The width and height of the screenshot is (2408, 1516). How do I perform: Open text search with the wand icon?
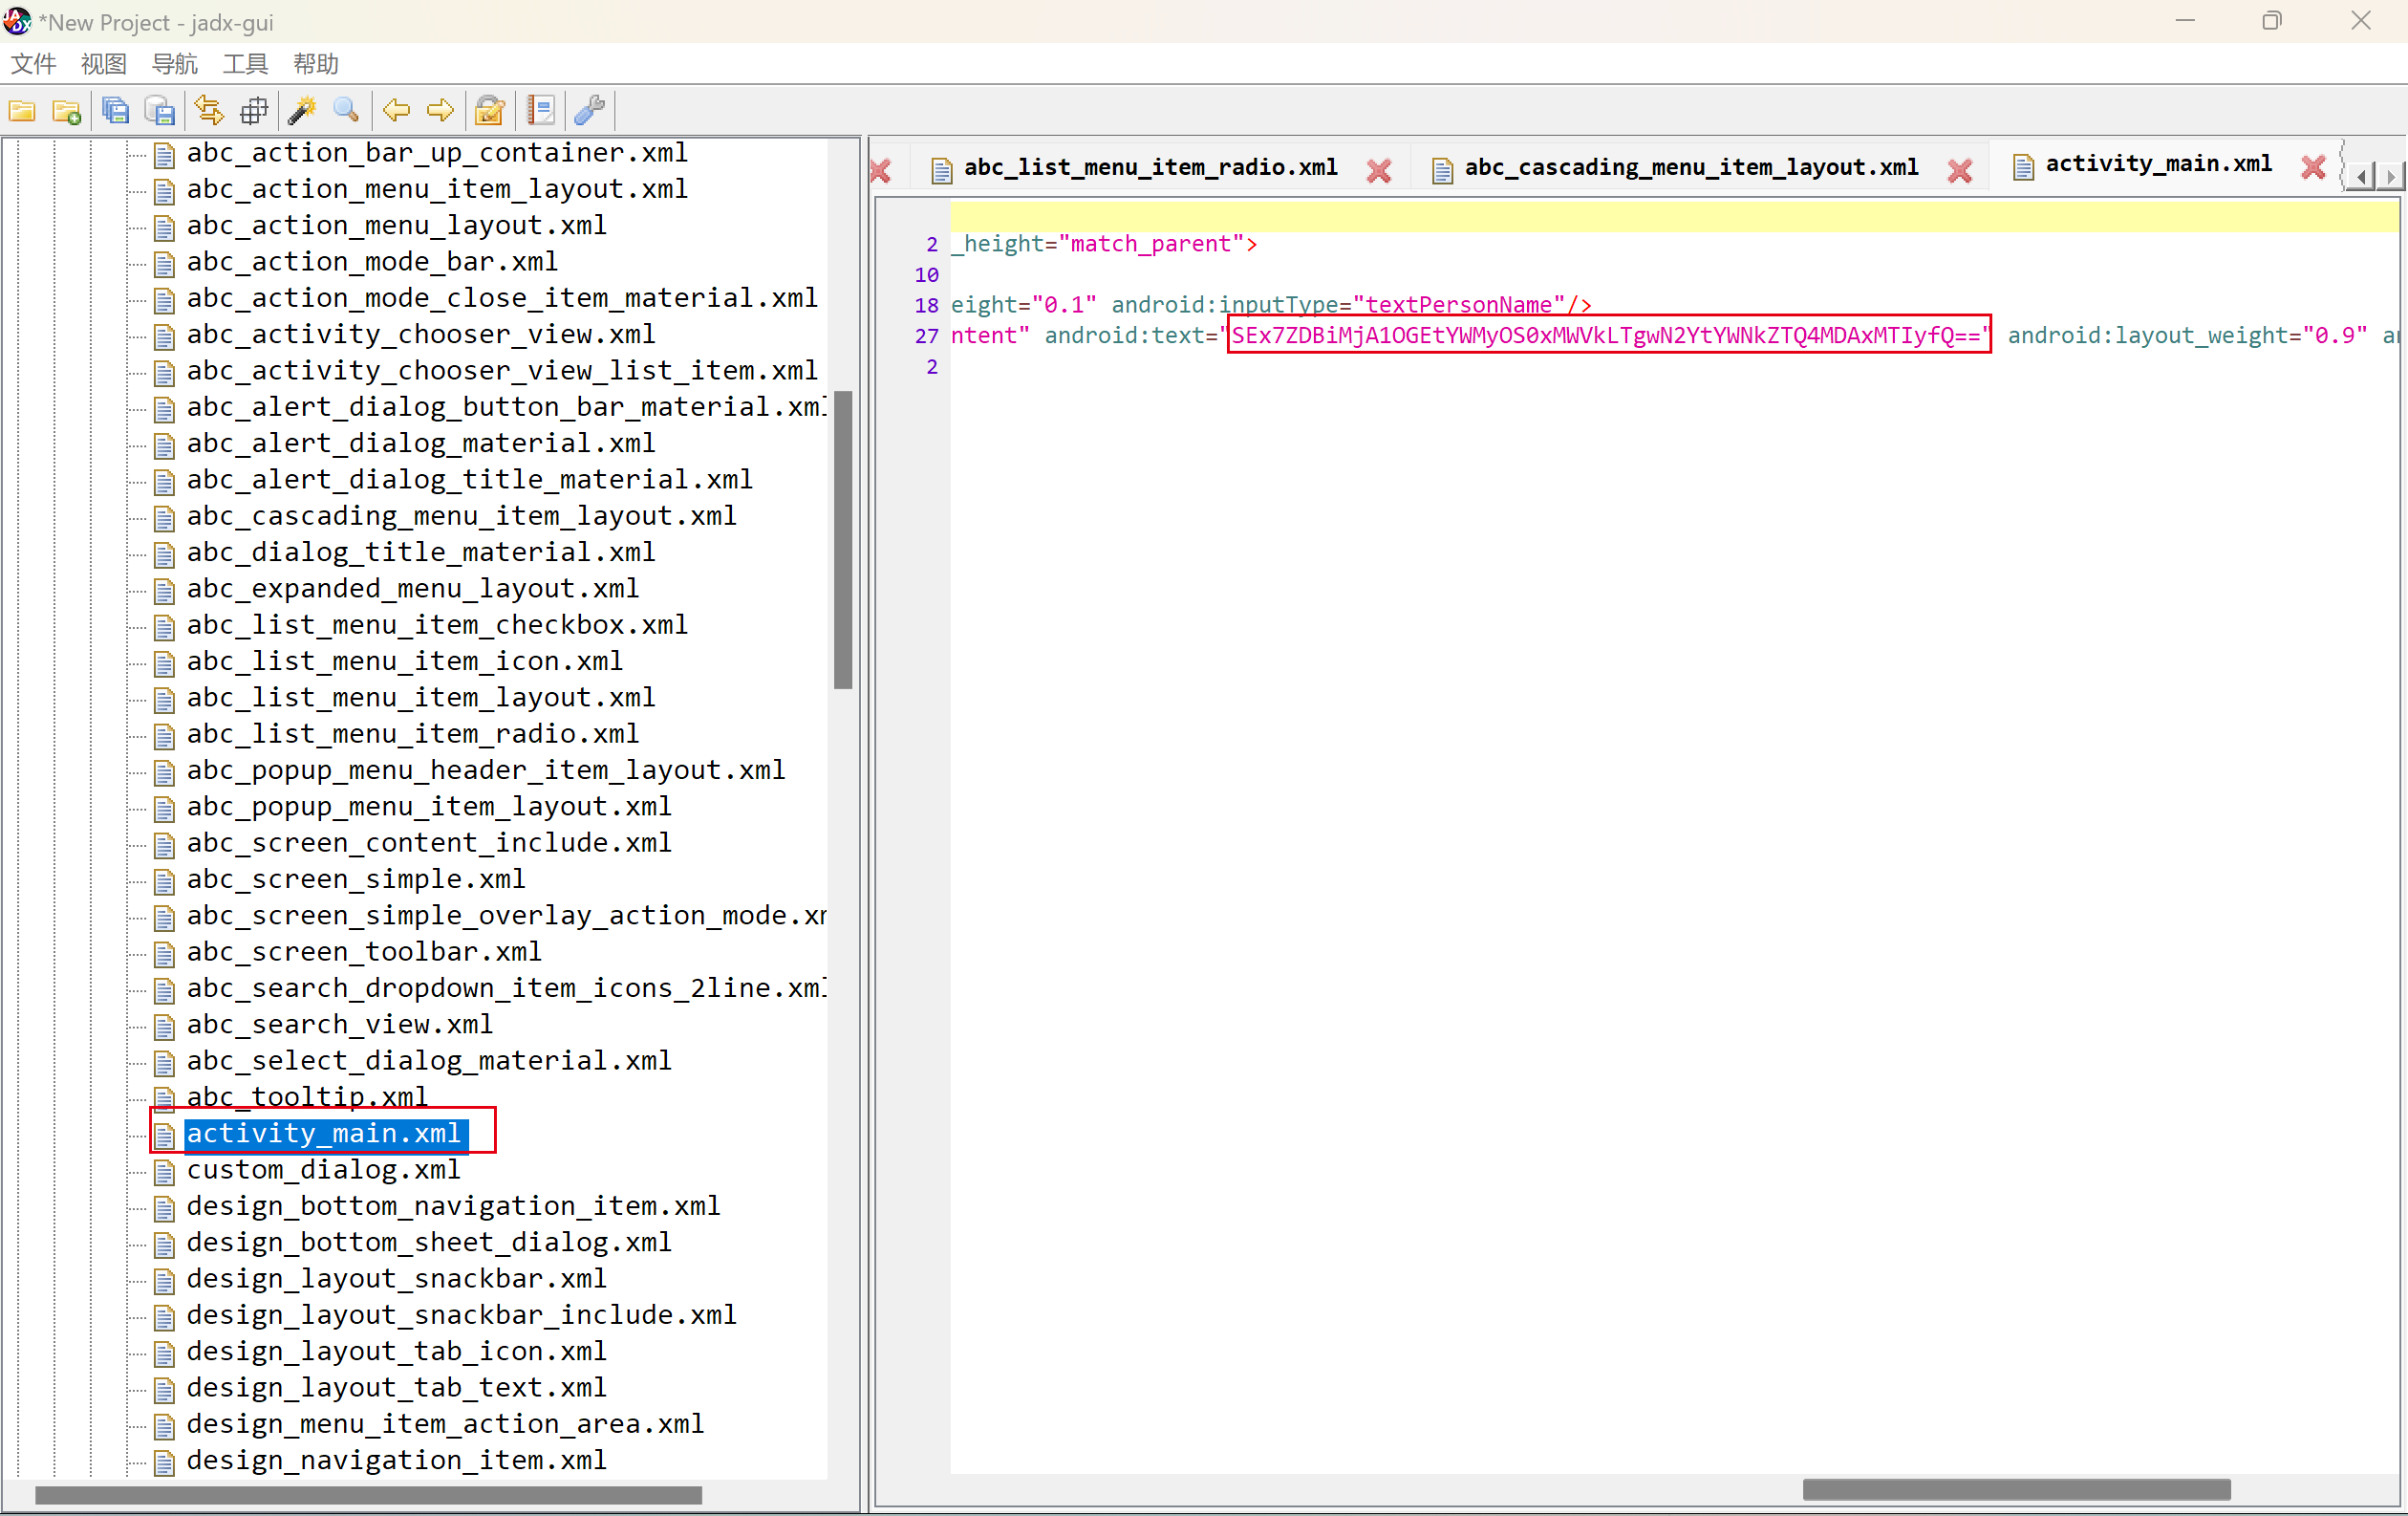(x=302, y=110)
